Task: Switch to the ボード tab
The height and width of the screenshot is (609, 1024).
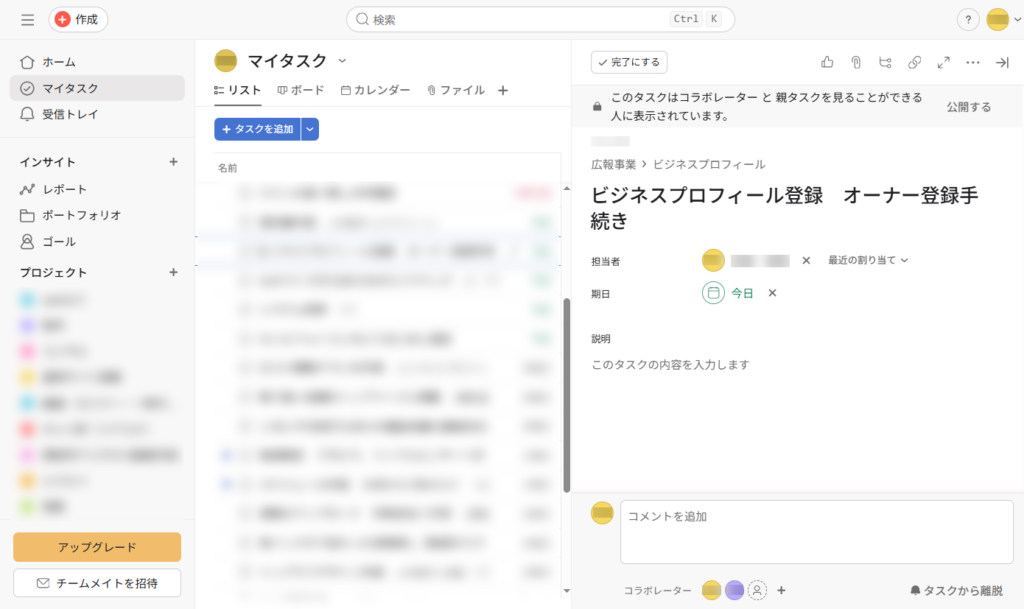Action: (x=301, y=90)
